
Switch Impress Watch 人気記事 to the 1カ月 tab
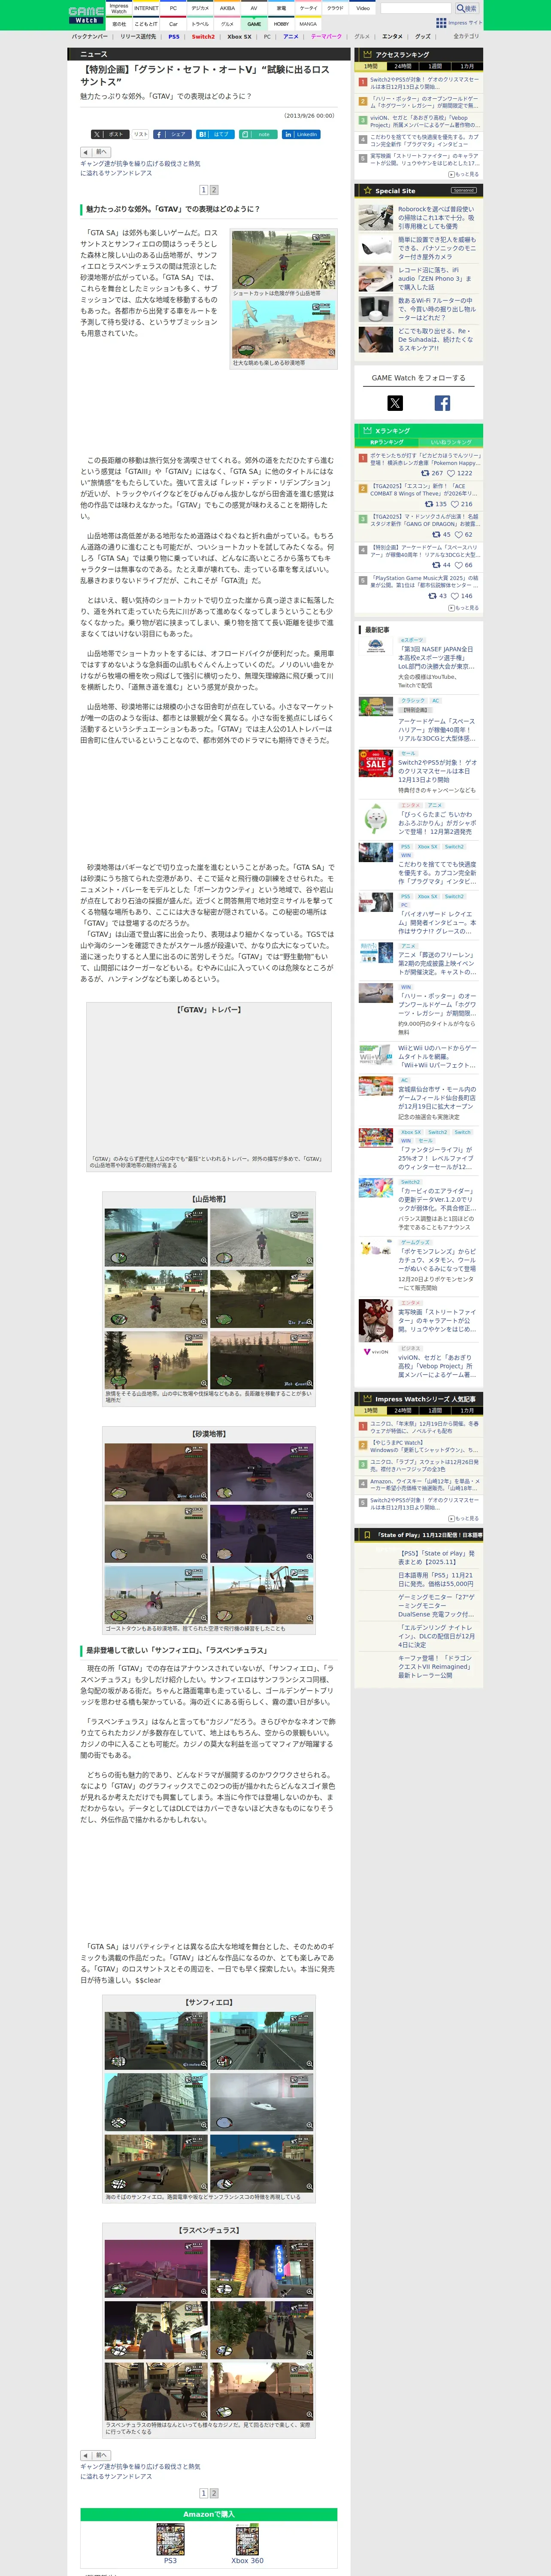point(467,1410)
